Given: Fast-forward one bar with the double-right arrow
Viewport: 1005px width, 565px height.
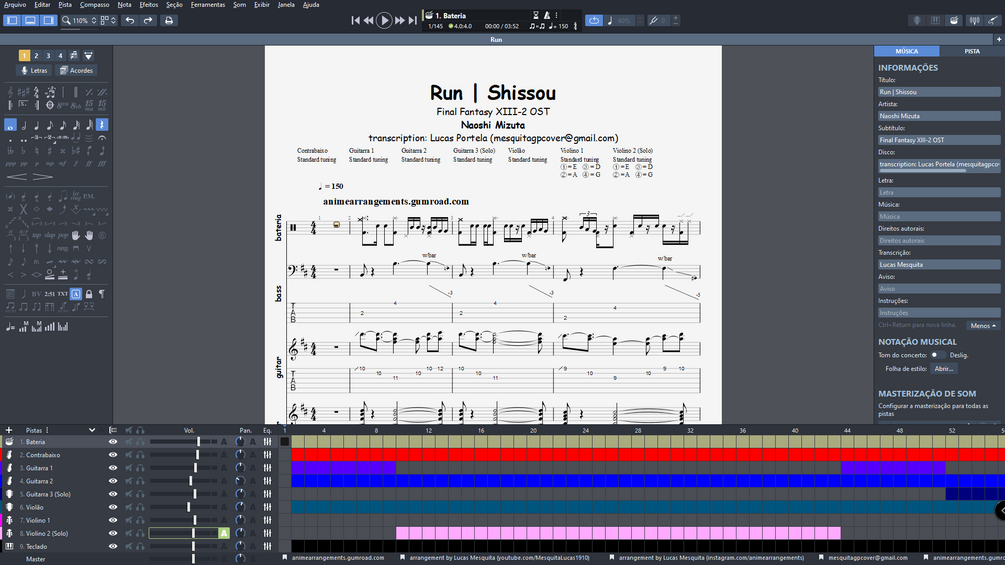Looking at the screenshot, I should click(400, 20).
